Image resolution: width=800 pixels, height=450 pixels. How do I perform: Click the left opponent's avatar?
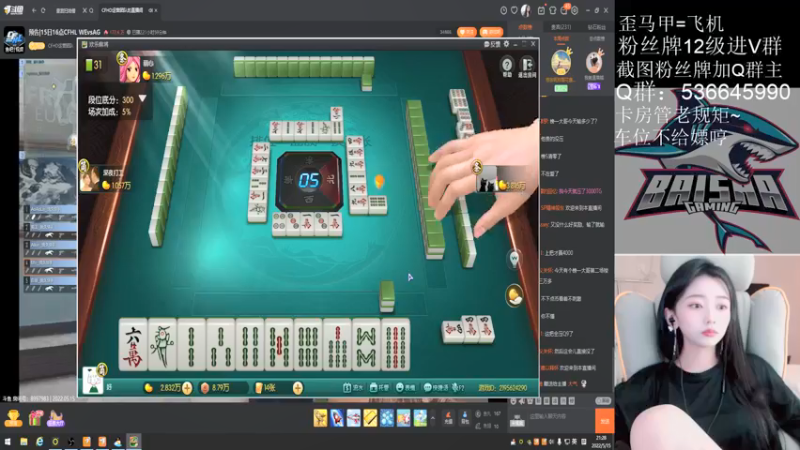(90, 179)
